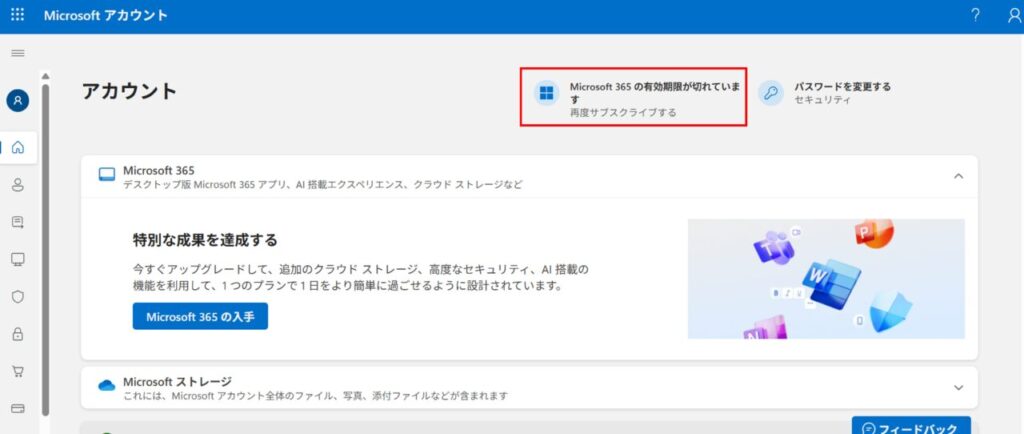
Task: Open the Order history cart sidebar icon
Action: 18,371
